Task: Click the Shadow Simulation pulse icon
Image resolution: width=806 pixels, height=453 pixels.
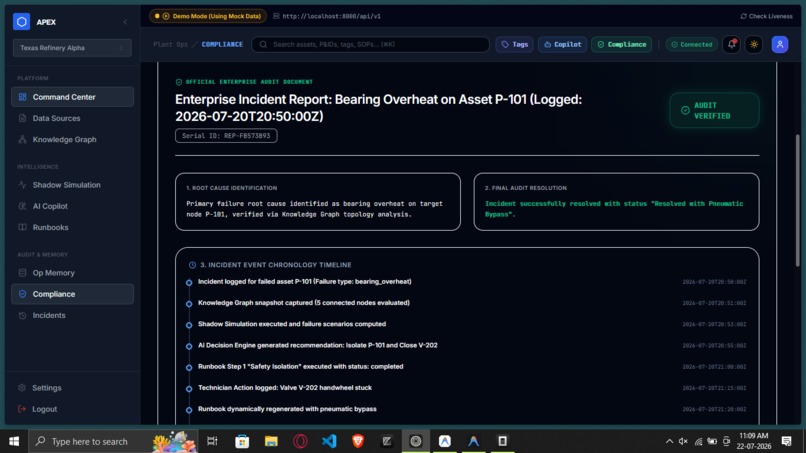Action: point(22,185)
